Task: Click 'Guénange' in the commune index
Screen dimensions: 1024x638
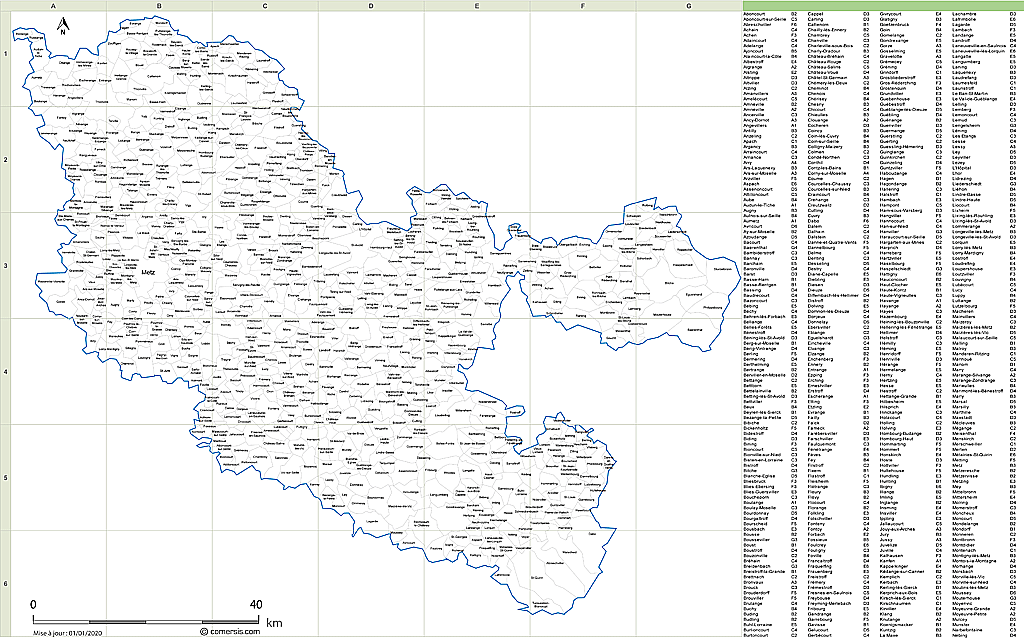Action: (x=891, y=120)
